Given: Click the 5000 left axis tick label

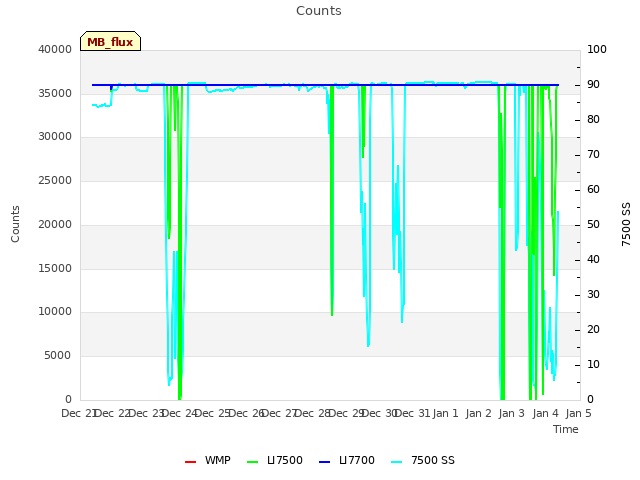Looking at the screenshot, I should coord(58,356).
